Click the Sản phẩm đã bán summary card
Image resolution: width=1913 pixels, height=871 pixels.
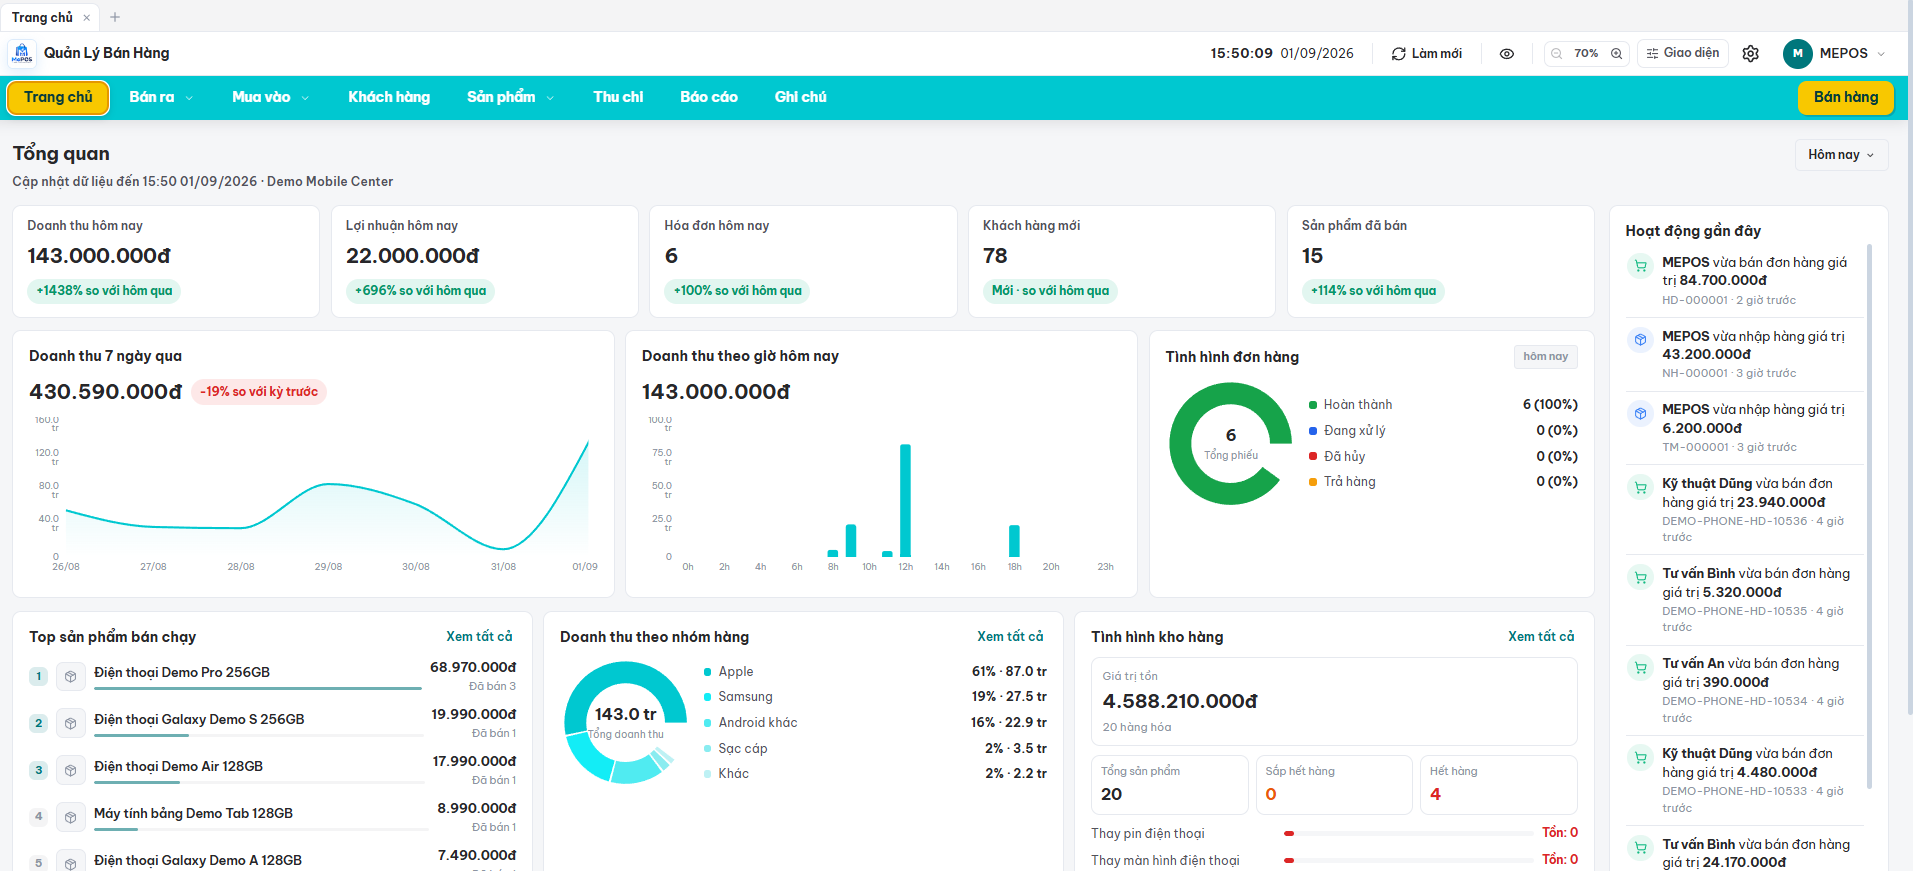click(1441, 262)
